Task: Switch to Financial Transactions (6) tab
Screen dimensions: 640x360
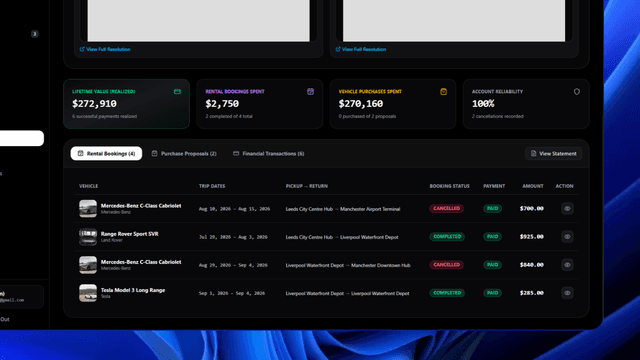Action: pyautogui.click(x=269, y=153)
